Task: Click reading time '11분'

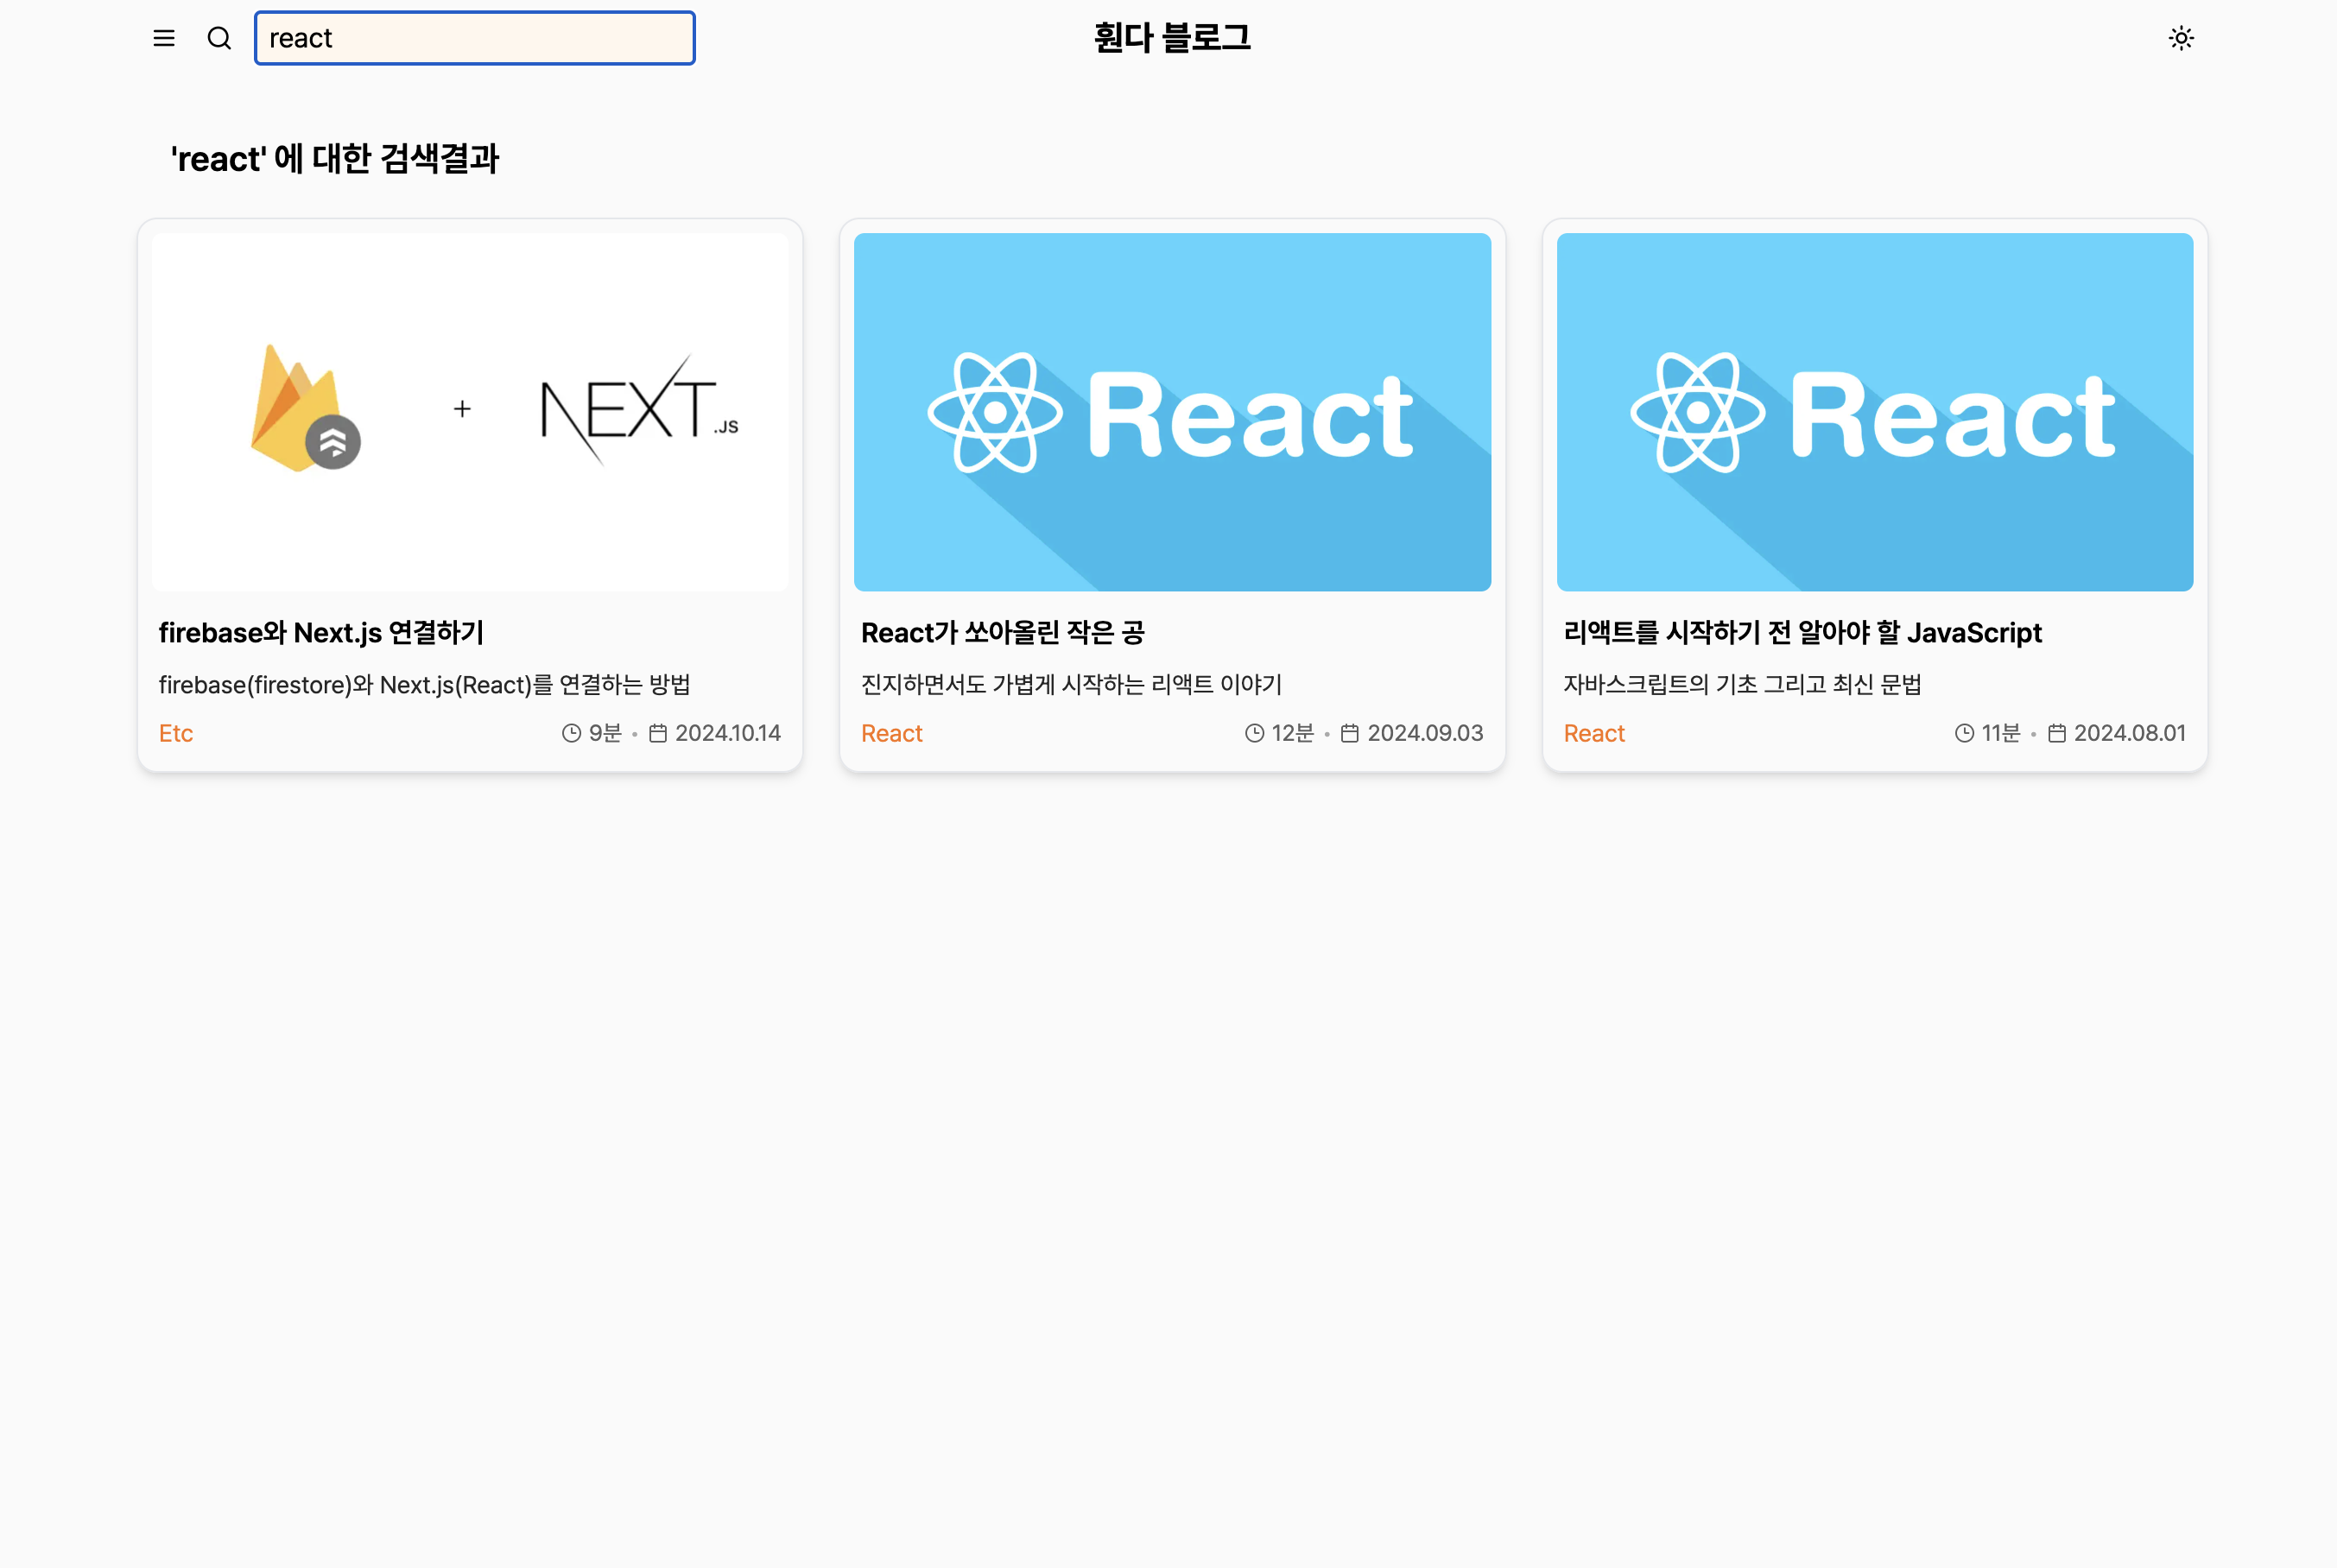Action: 2001,733
